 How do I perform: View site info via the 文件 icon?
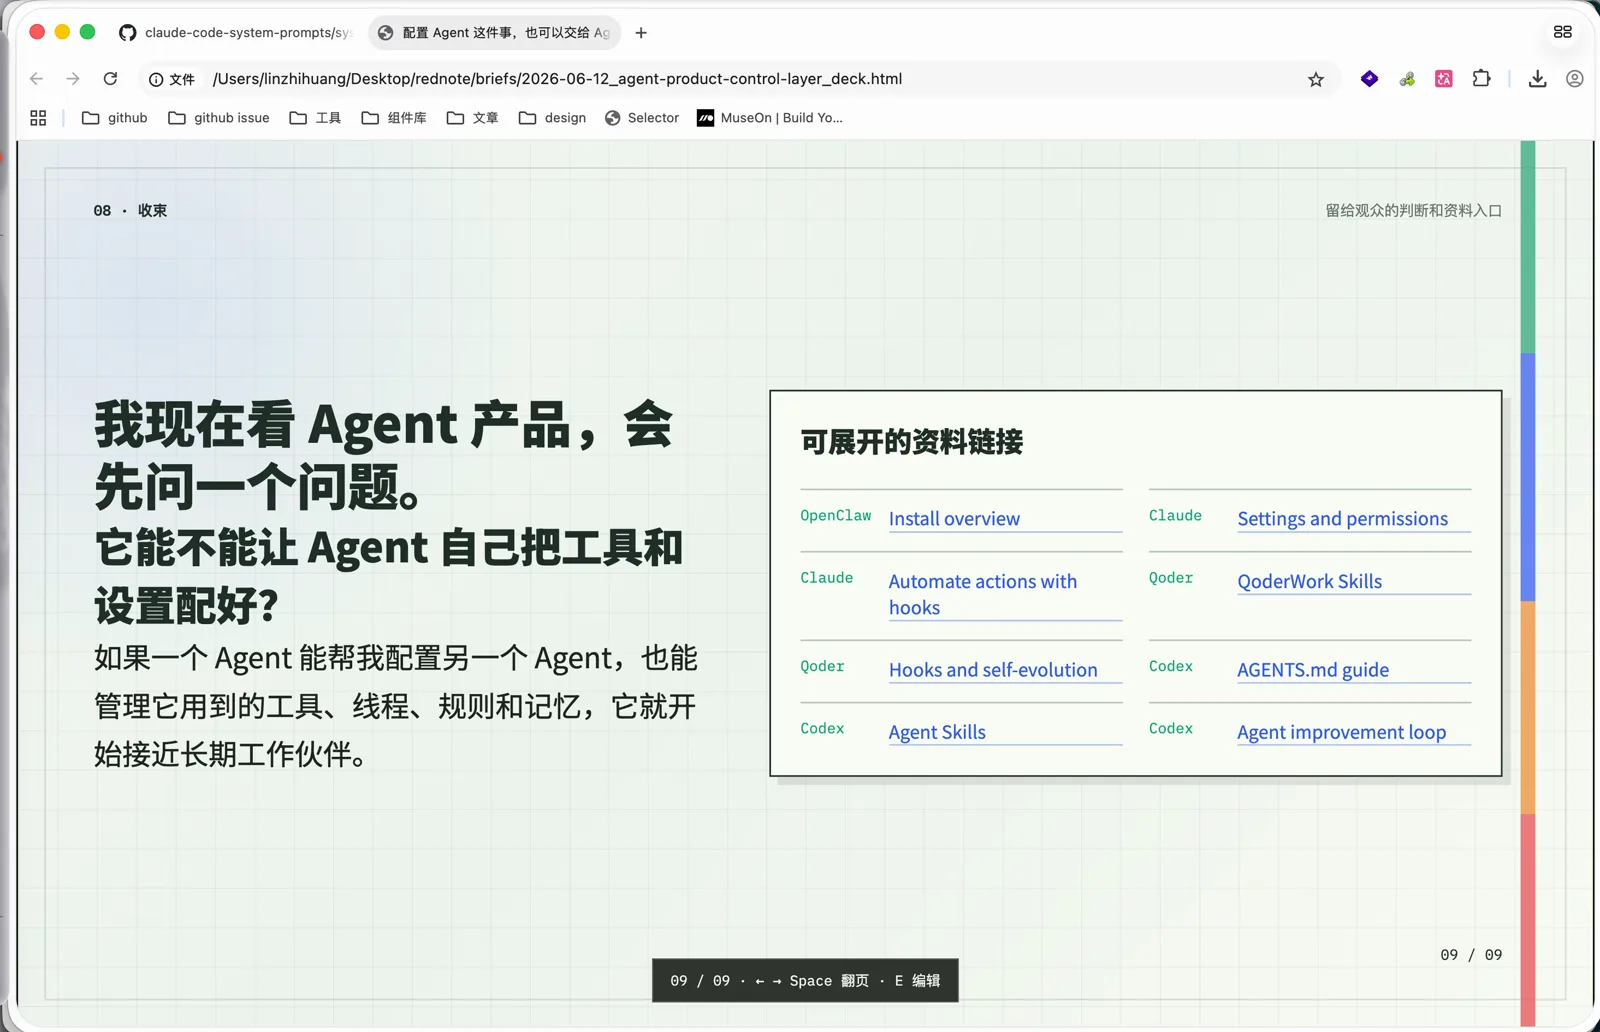[172, 79]
